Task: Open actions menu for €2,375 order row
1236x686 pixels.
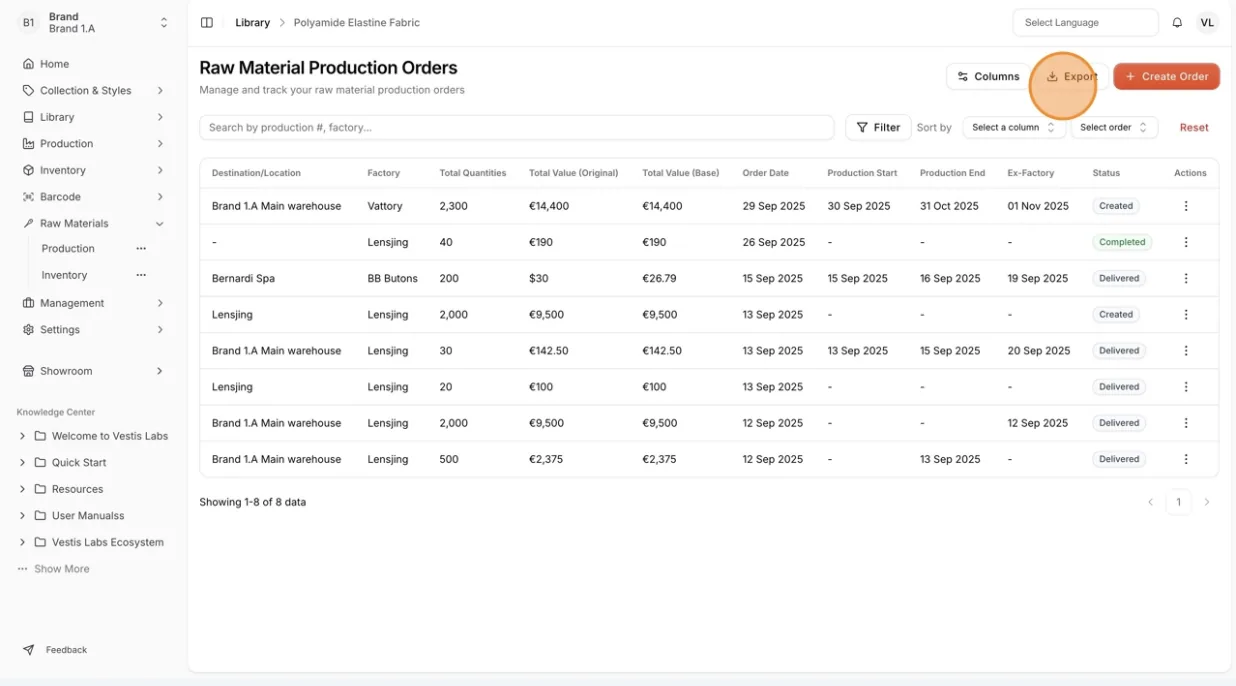Action: pyautogui.click(x=1186, y=459)
